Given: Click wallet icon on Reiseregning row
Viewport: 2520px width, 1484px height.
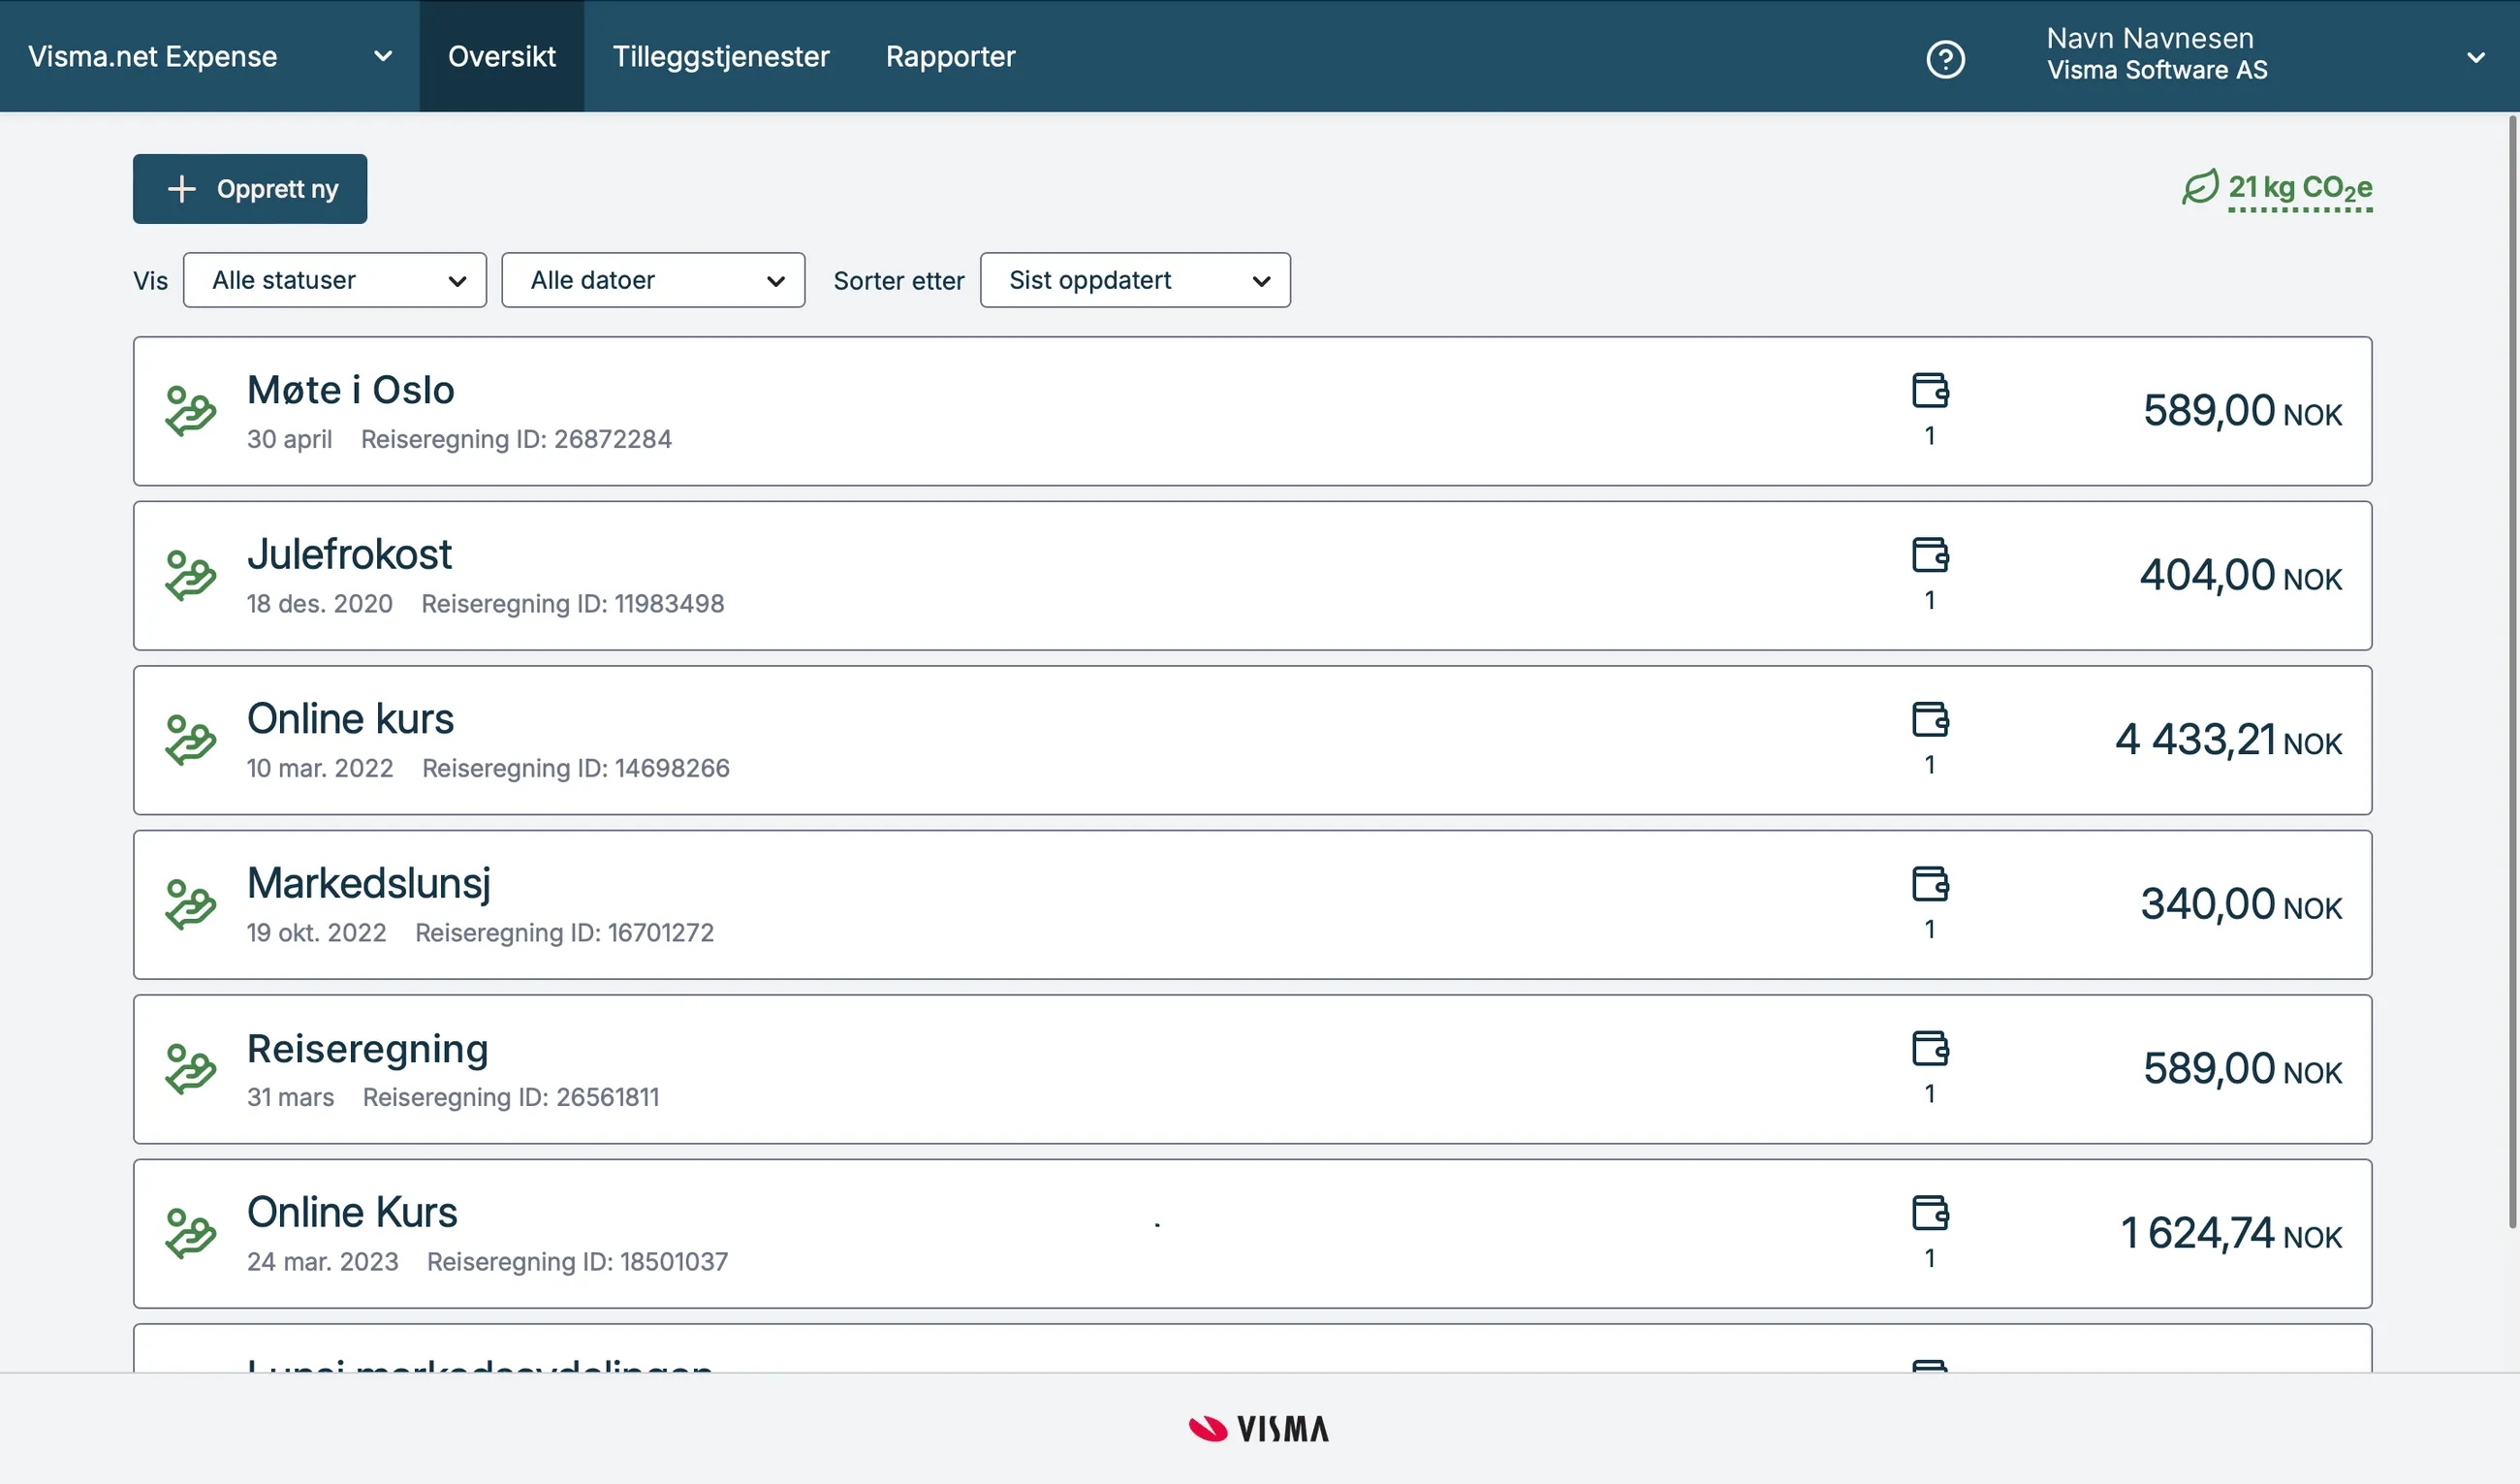Looking at the screenshot, I should tap(1930, 1048).
